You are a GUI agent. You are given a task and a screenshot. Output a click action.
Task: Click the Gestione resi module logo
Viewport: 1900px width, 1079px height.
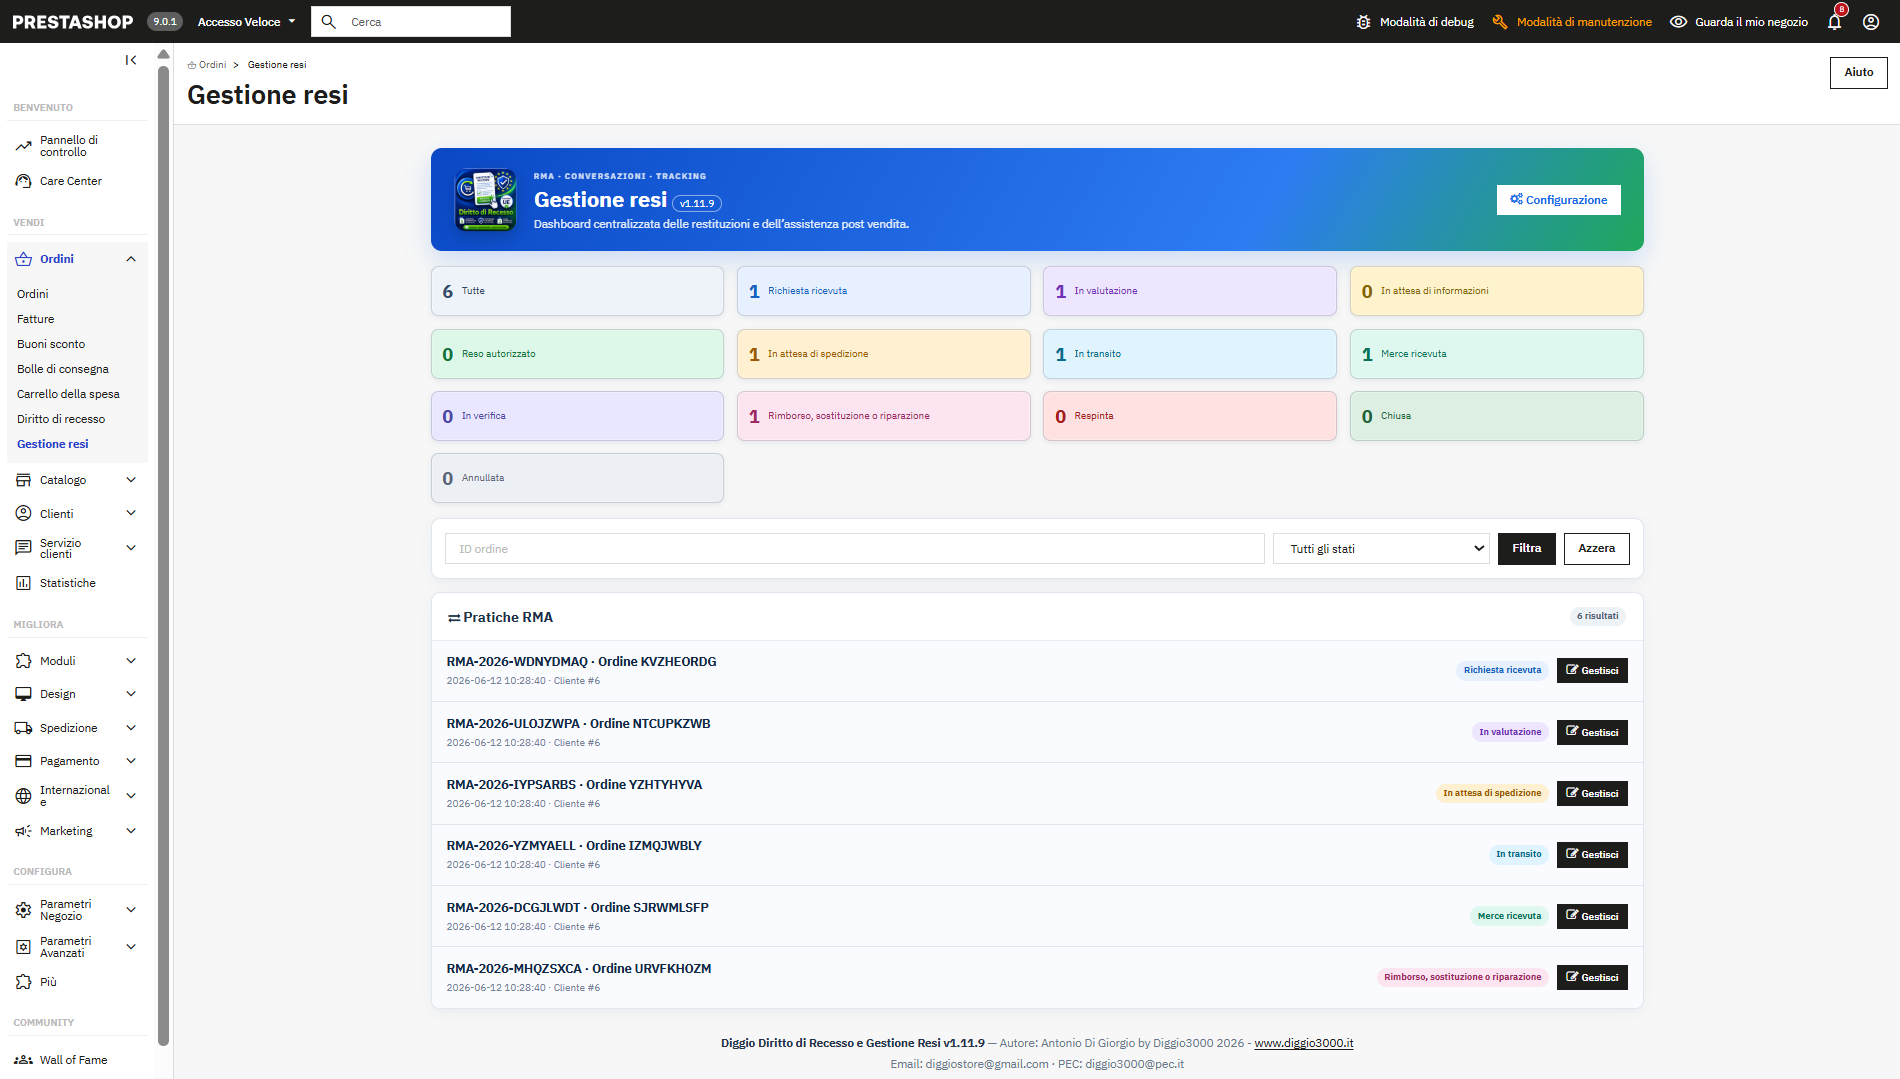(x=486, y=200)
